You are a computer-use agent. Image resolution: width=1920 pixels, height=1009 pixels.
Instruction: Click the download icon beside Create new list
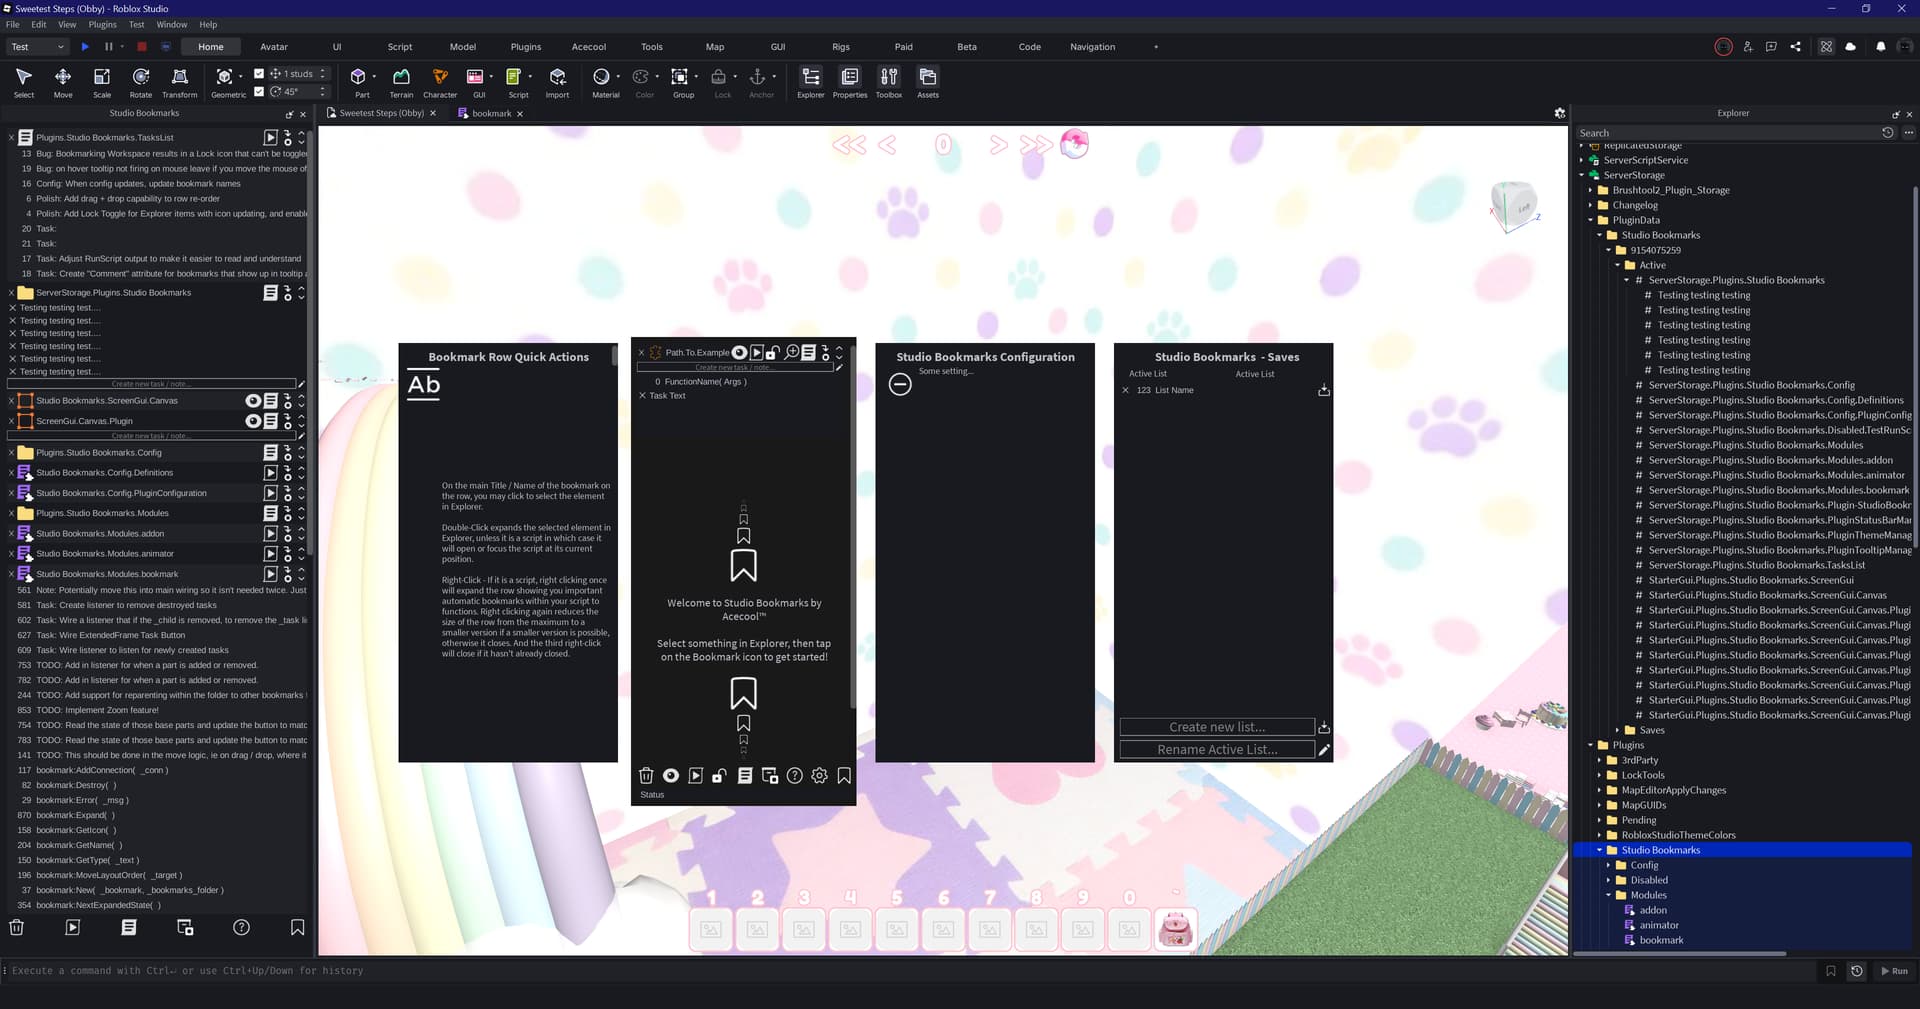[x=1324, y=727]
